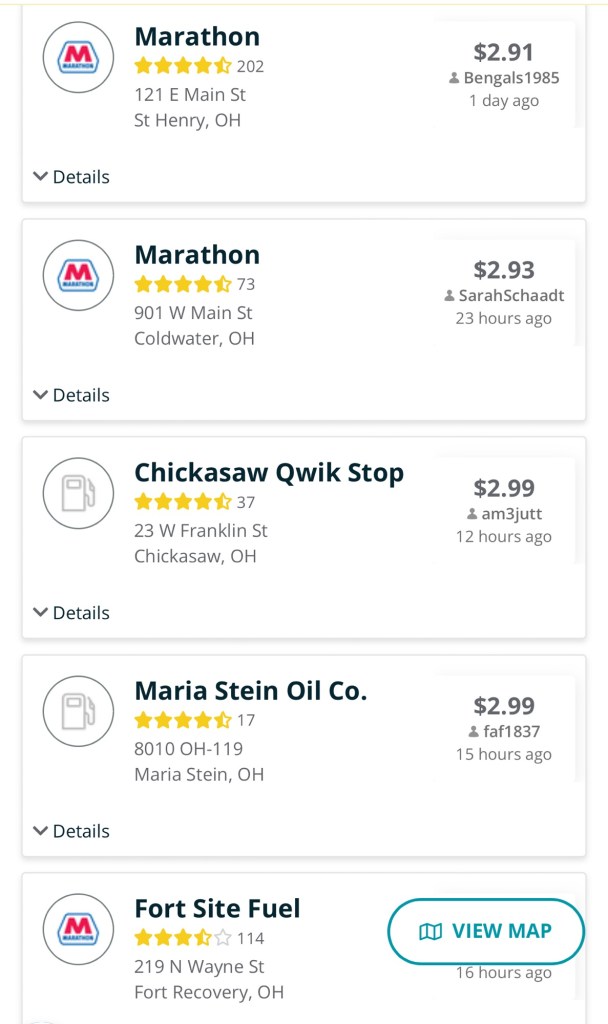Click the gas pump icon for Maria Stein Oil
This screenshot has height=1024, width=608.
(x=78, y=712)
